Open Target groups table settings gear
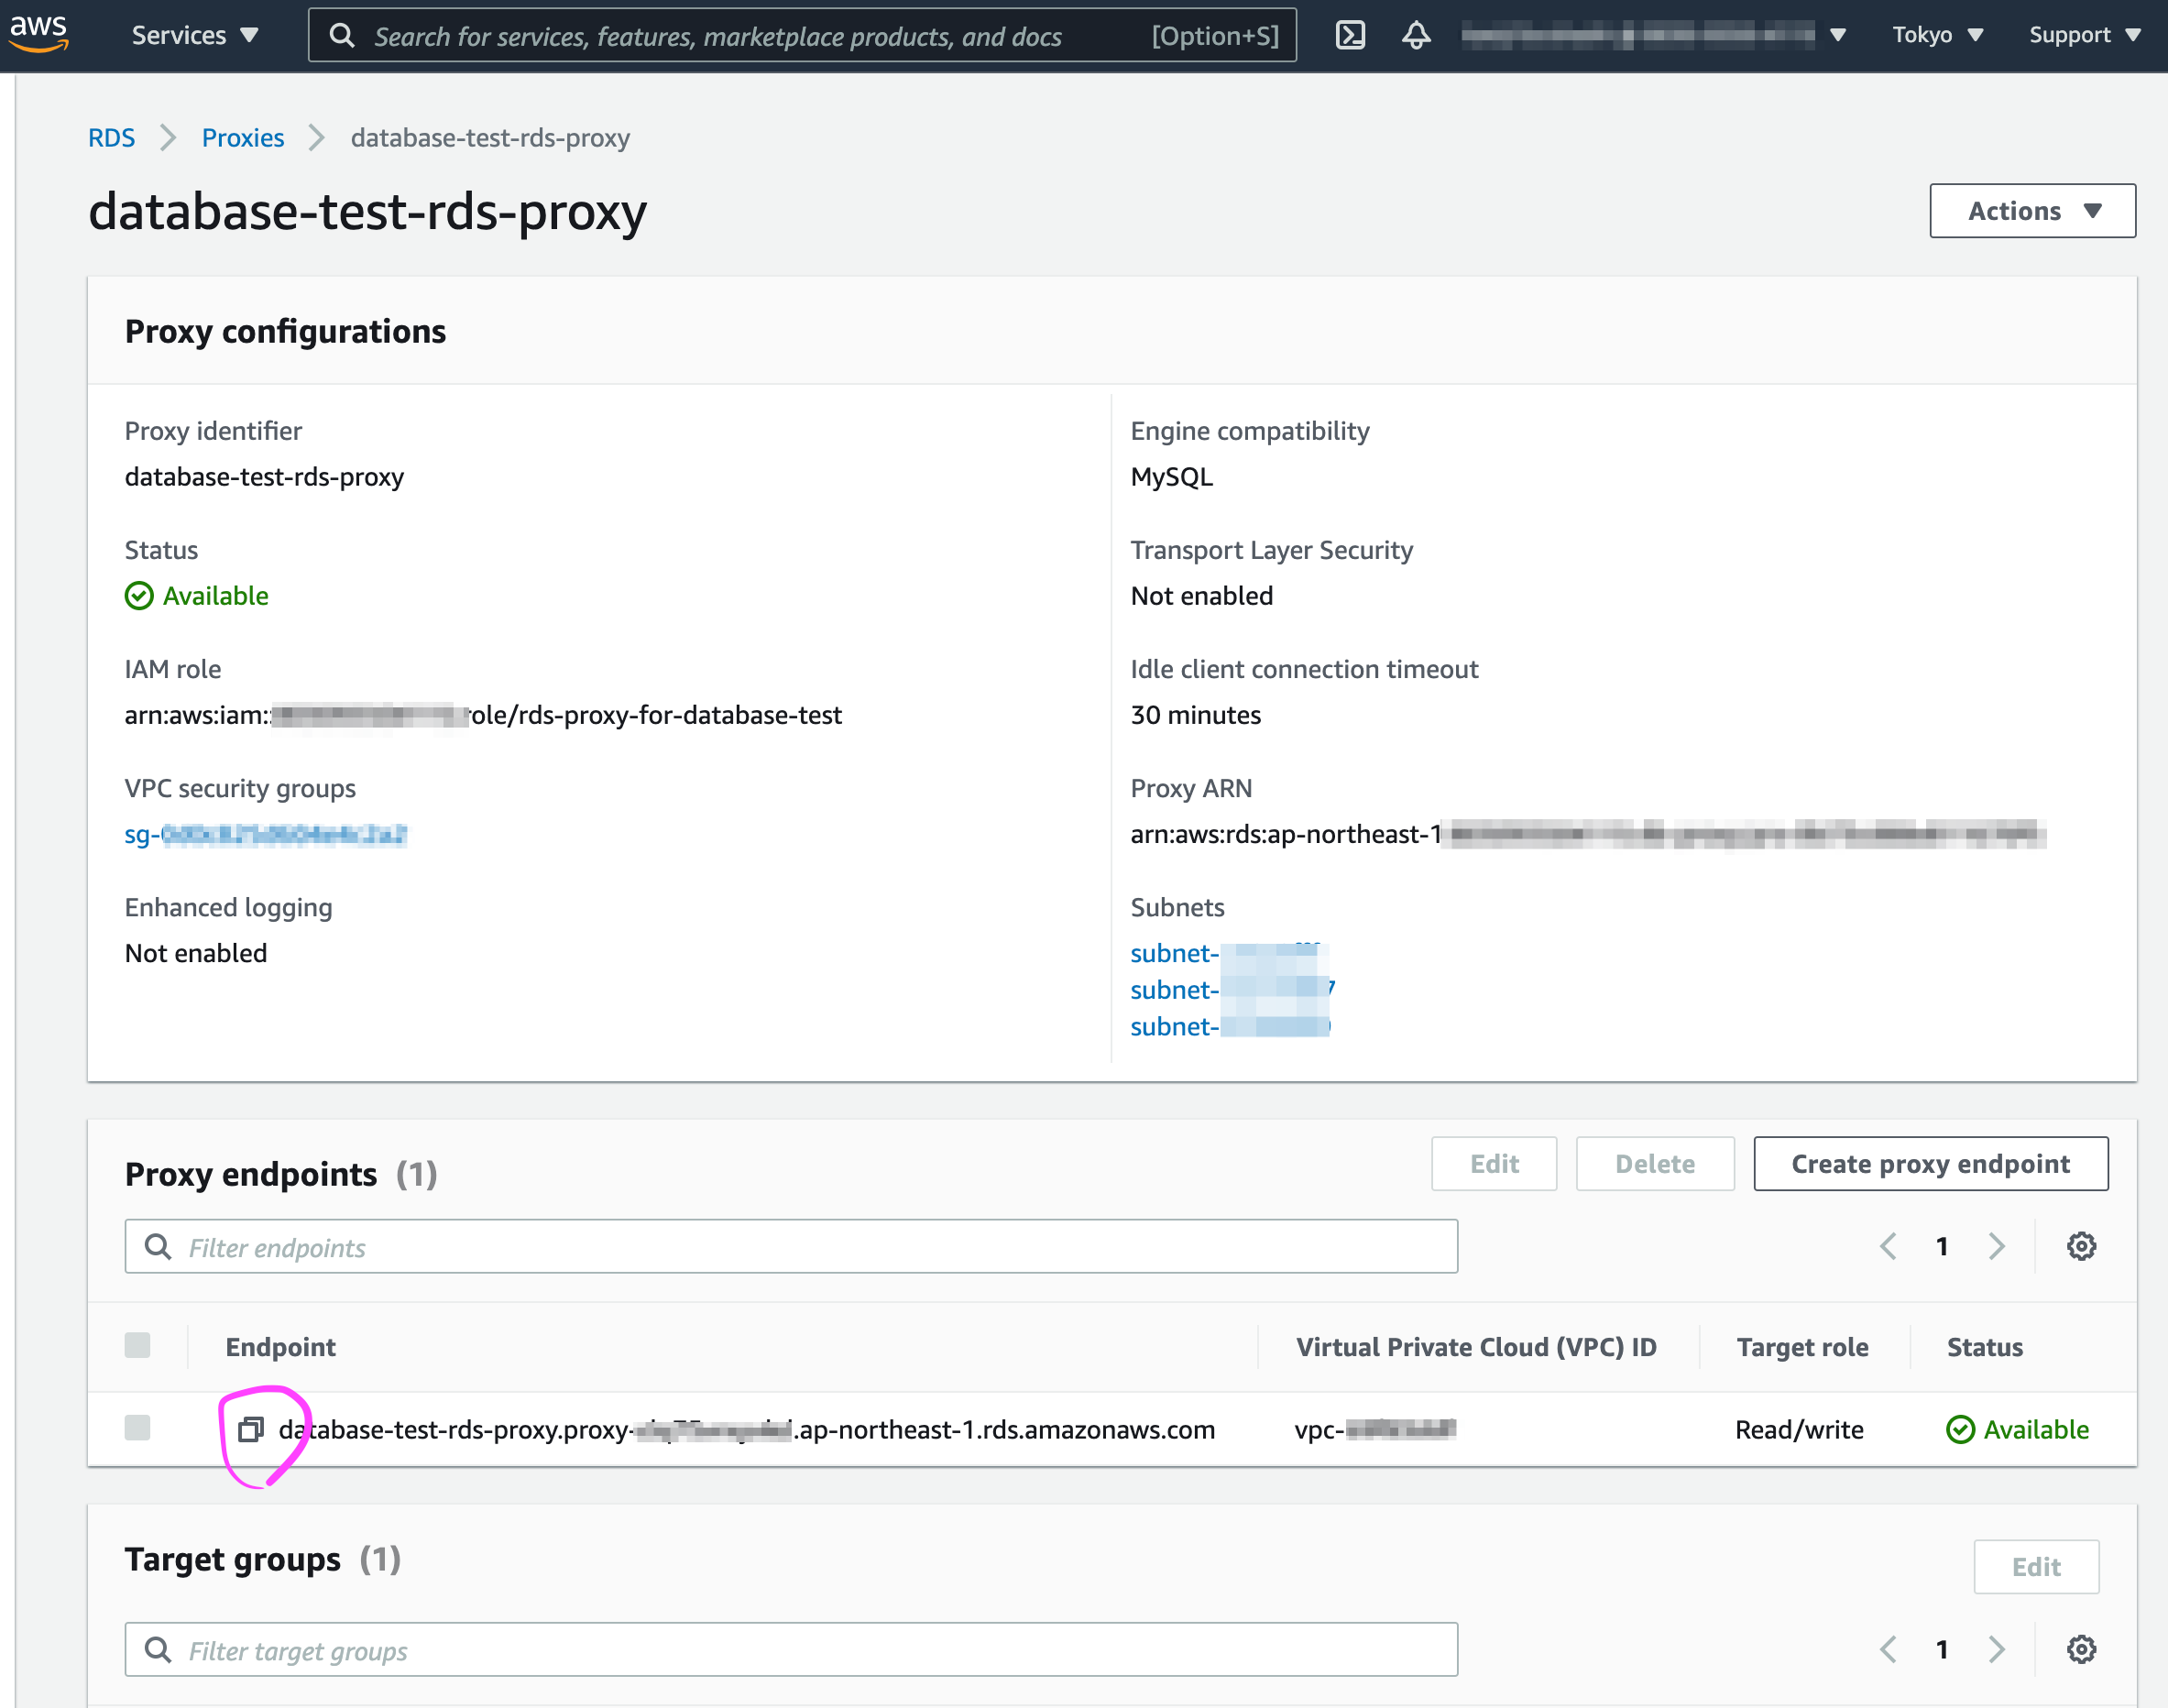The width and height of the screenshot is (2168, 1708). (x=2081, y=1649)
